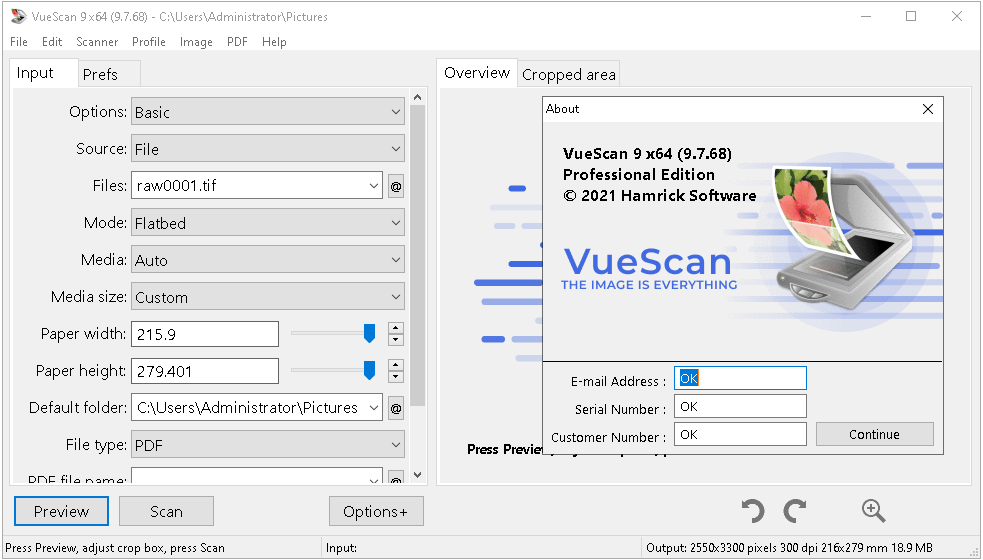Screen dimensions: 983x560
Task: Open the Options dropdown showing Basic
Action: 268,112
